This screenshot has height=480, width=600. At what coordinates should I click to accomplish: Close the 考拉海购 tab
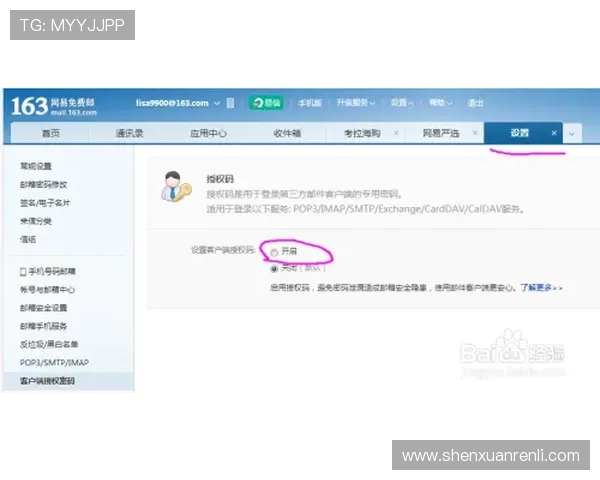tap(396, 133)
